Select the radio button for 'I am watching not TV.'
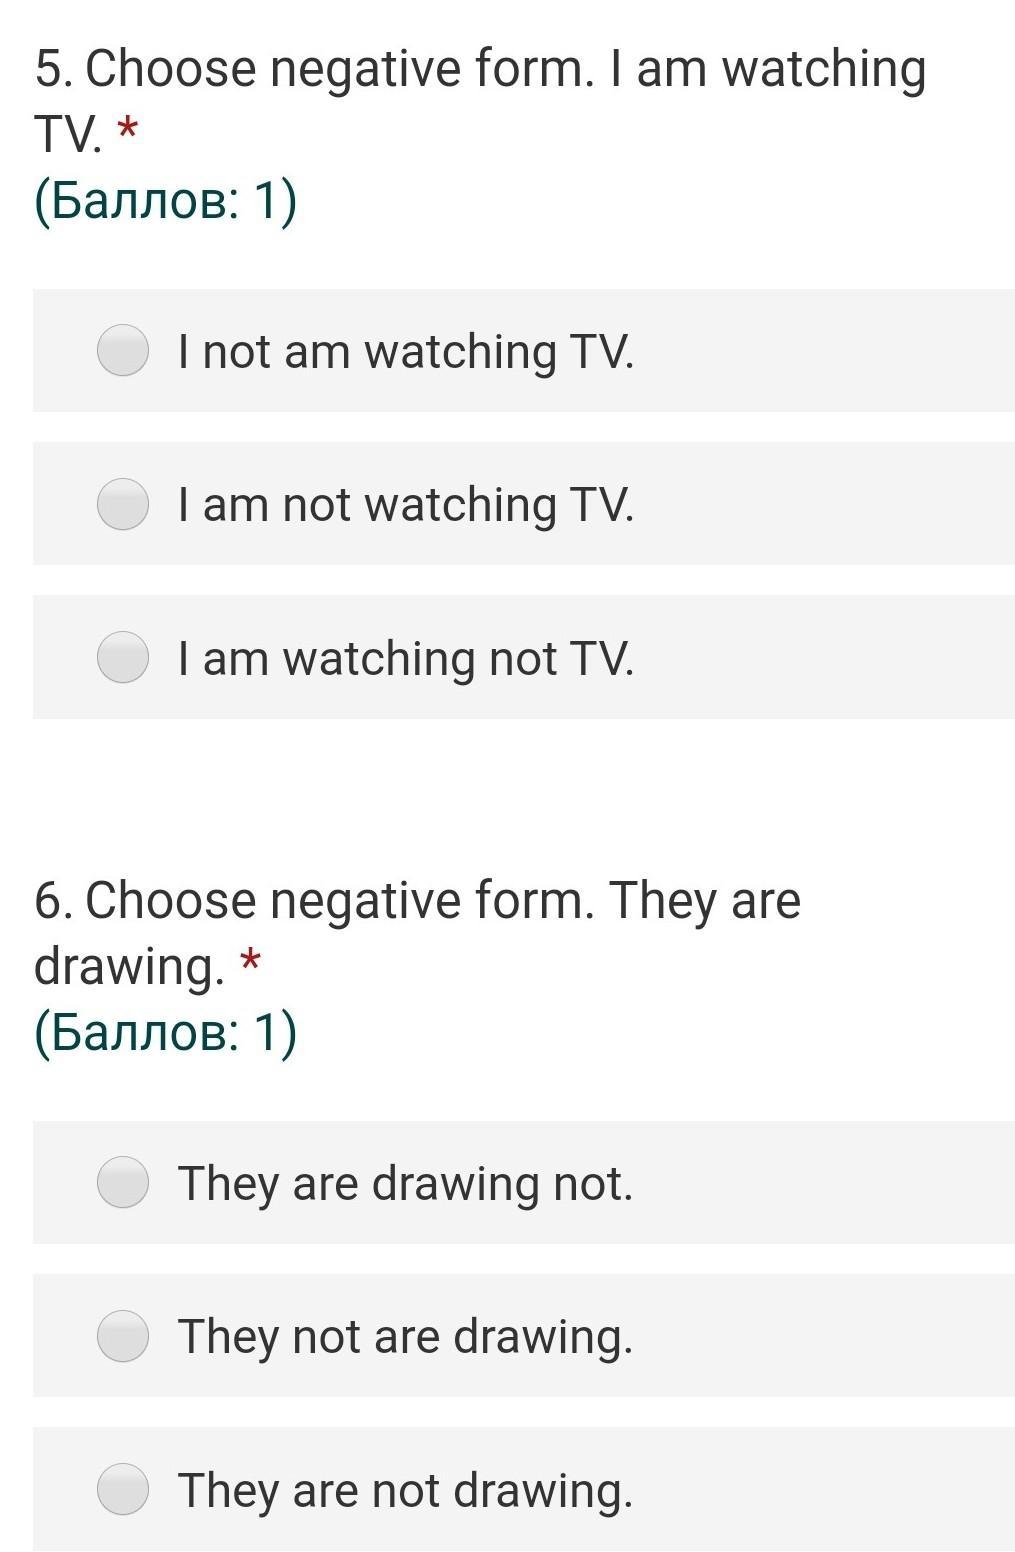The width and height of the screenshot is (1015, 1552). (123, 657)
